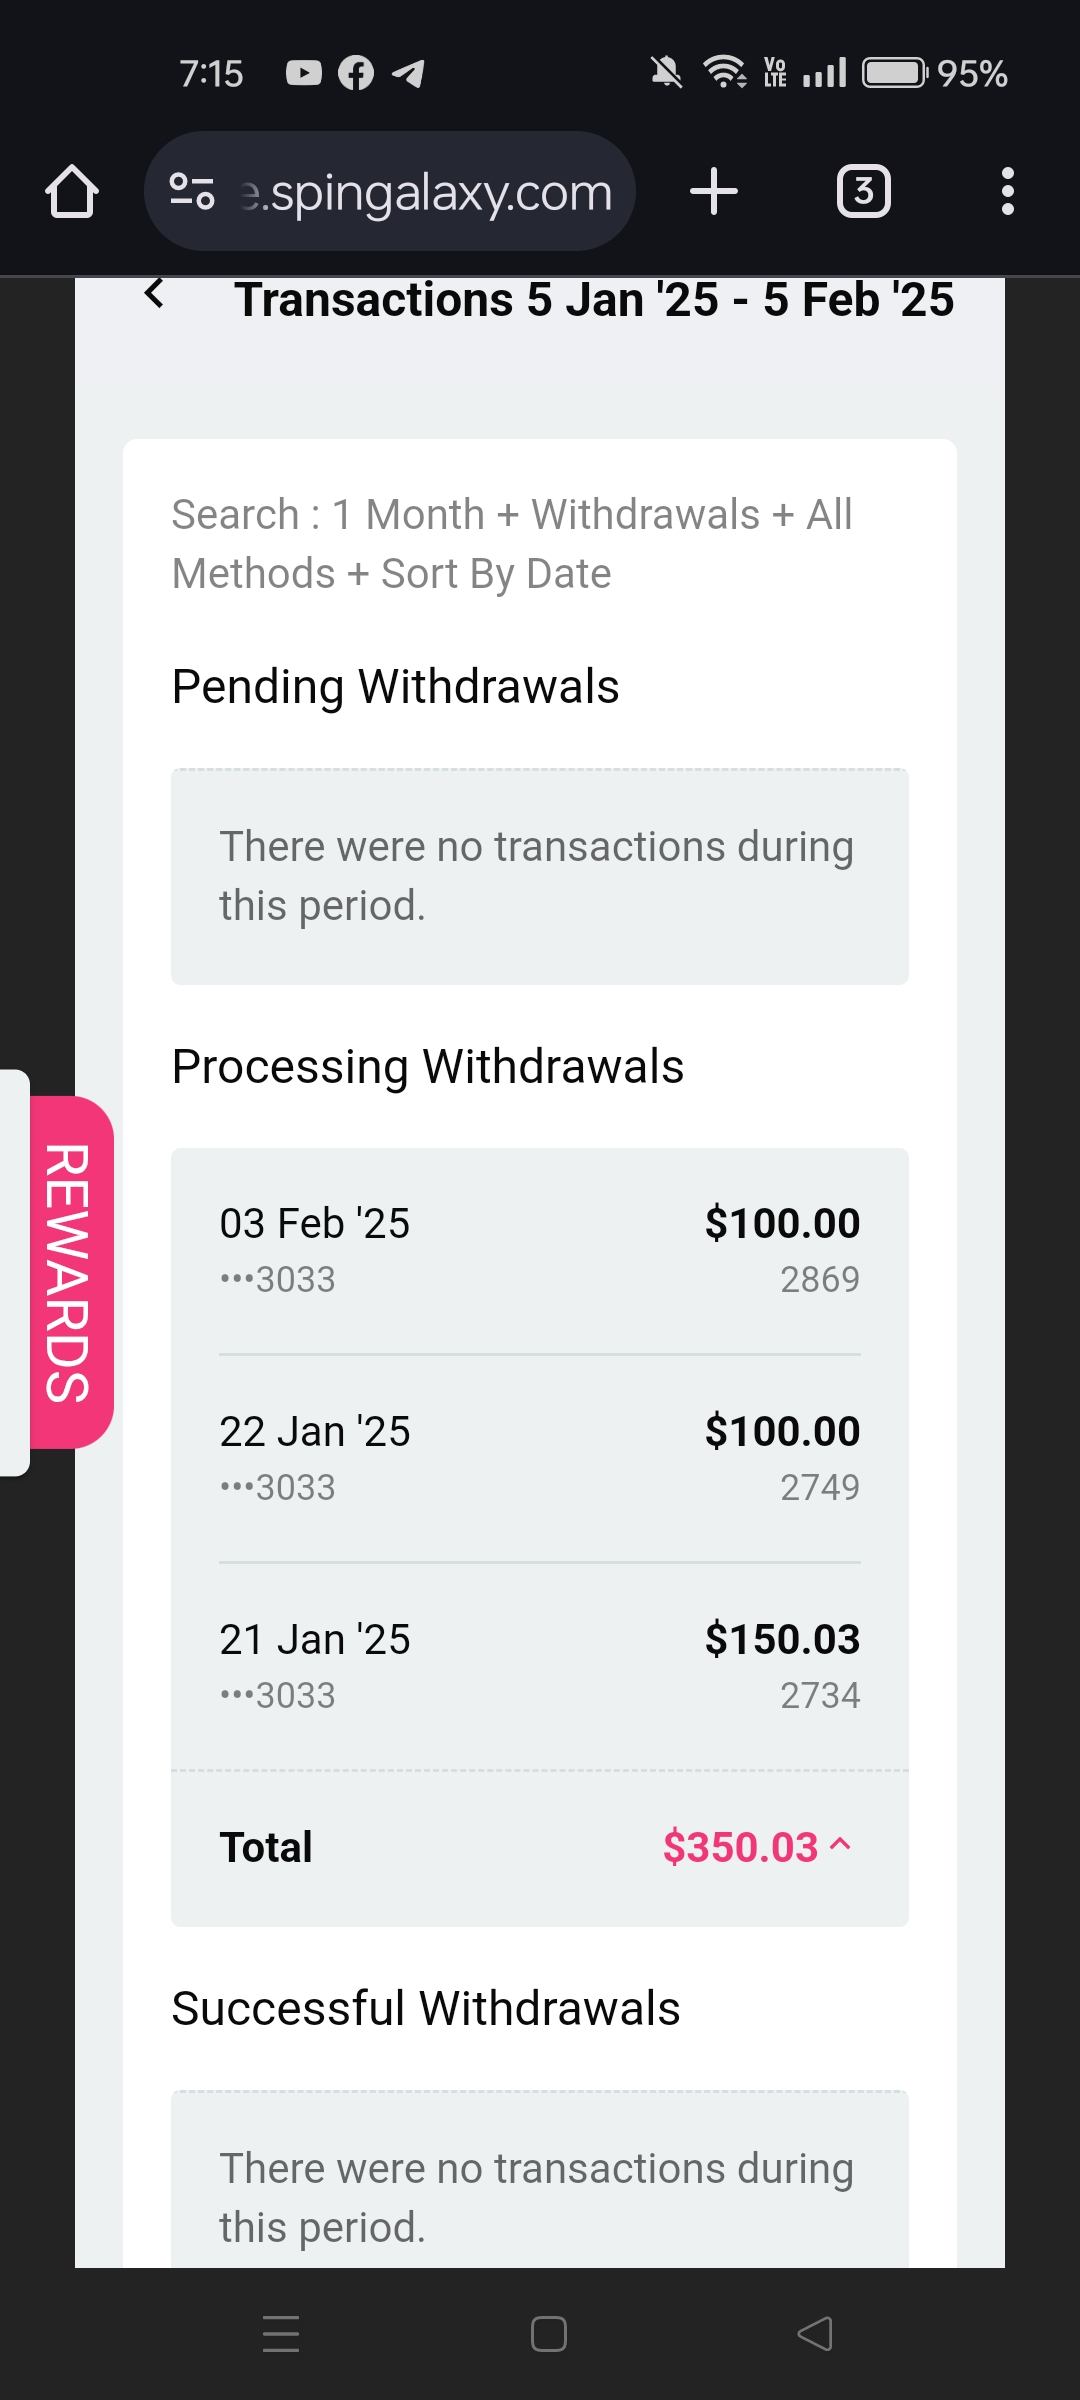This screenshot has width=1080, height=2400.
Task: Collapse the $350.03 total chevron
Action: coord(841,1845)
